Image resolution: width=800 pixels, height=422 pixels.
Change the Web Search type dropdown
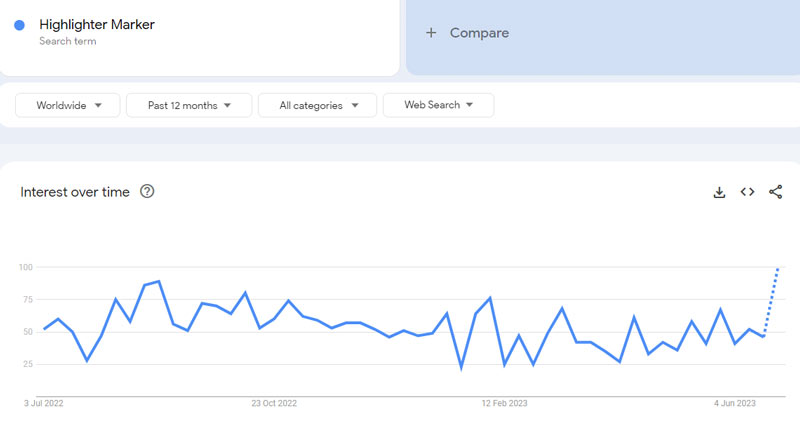438,105
